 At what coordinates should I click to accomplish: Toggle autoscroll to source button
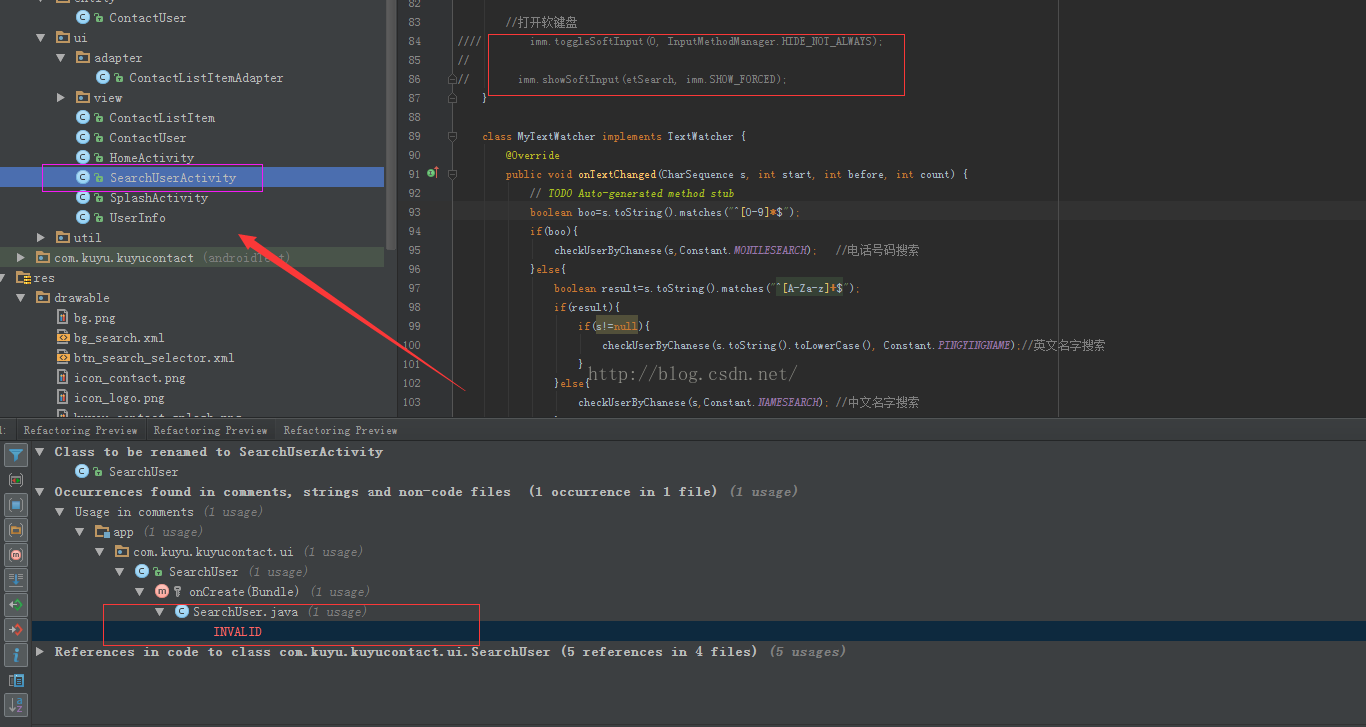click(x=16, y=579)
